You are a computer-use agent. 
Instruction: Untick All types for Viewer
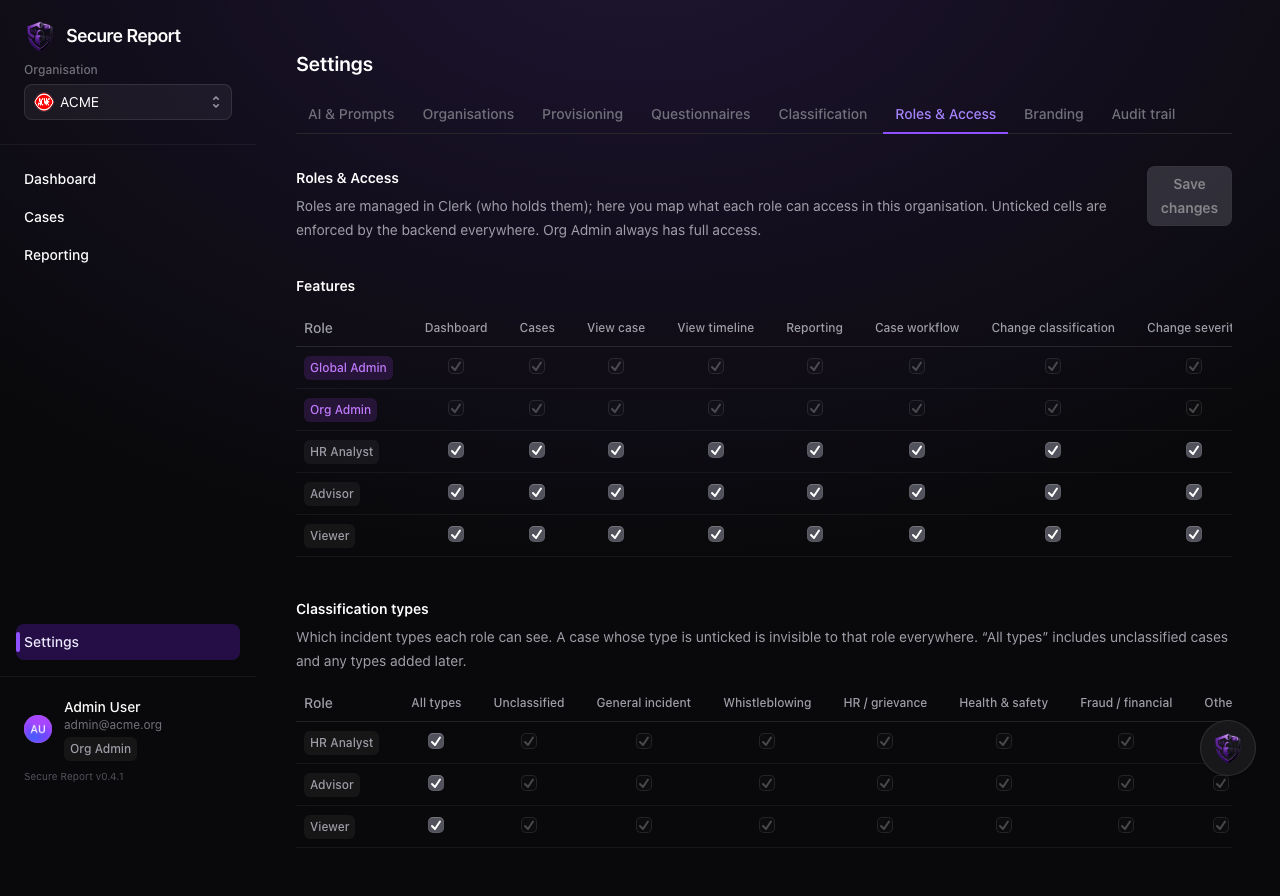coord(436,825)
